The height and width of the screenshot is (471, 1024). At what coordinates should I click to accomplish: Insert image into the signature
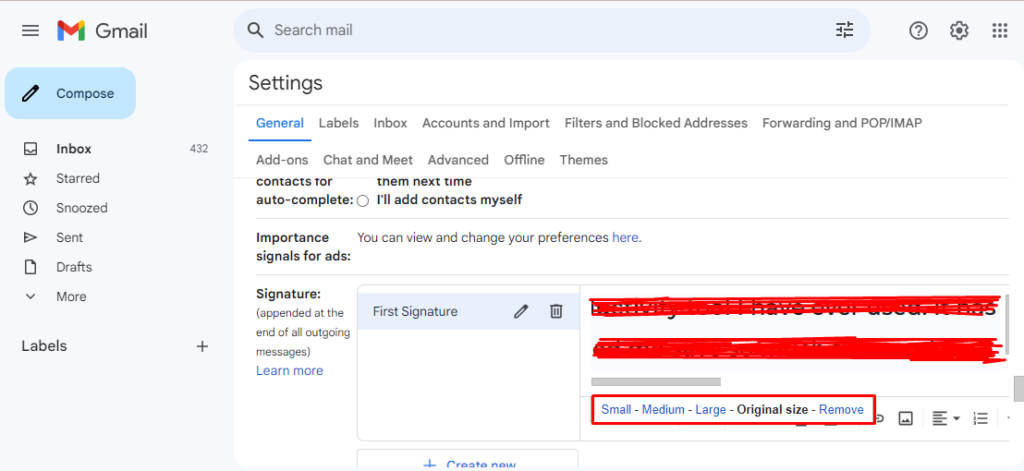[905, 419]
